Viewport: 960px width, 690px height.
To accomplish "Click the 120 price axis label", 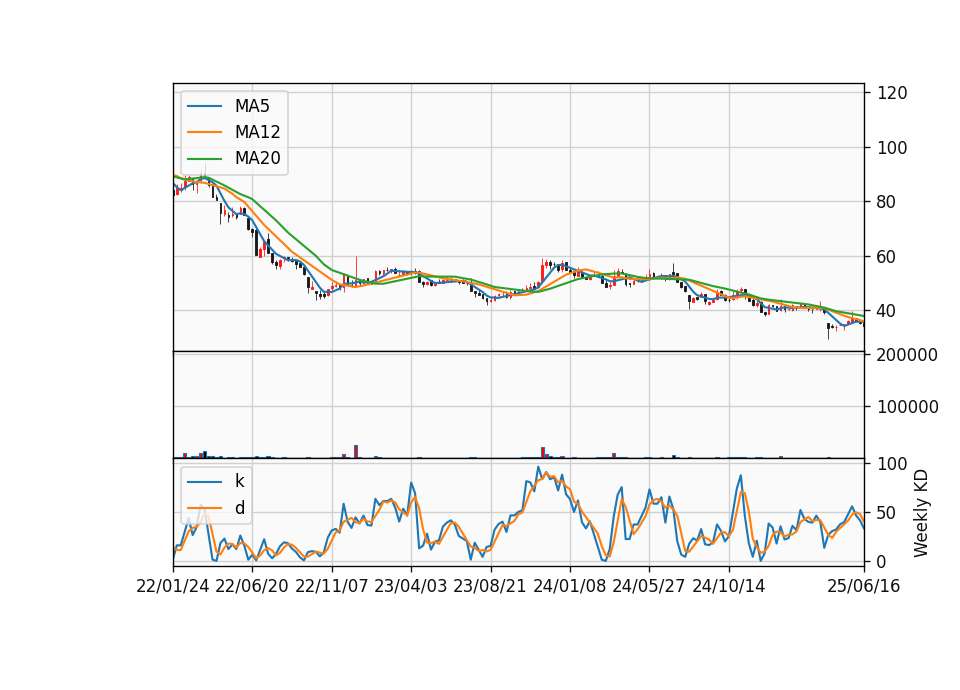I will point(892,93).
